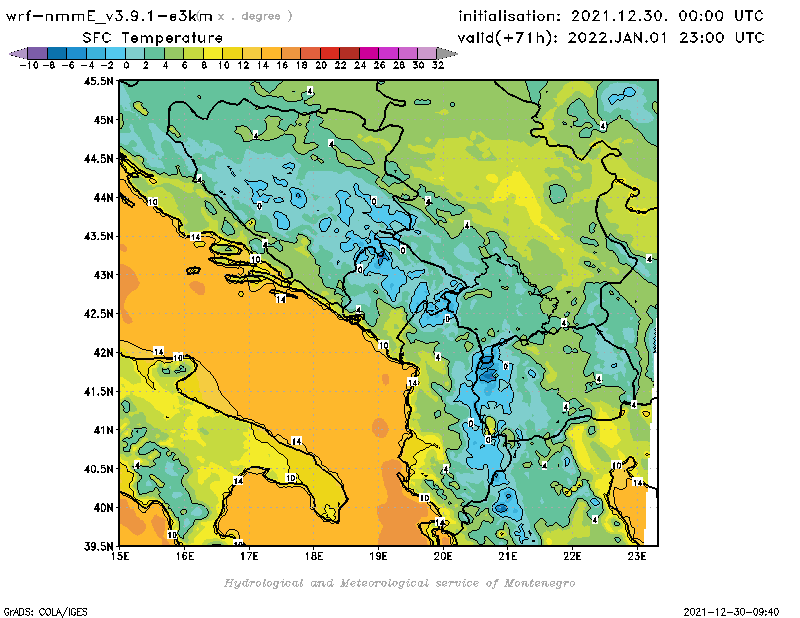The width and height of the screenshot is (800, 618).
Task: Click the 16E longitude label
Action: [185, 556]
